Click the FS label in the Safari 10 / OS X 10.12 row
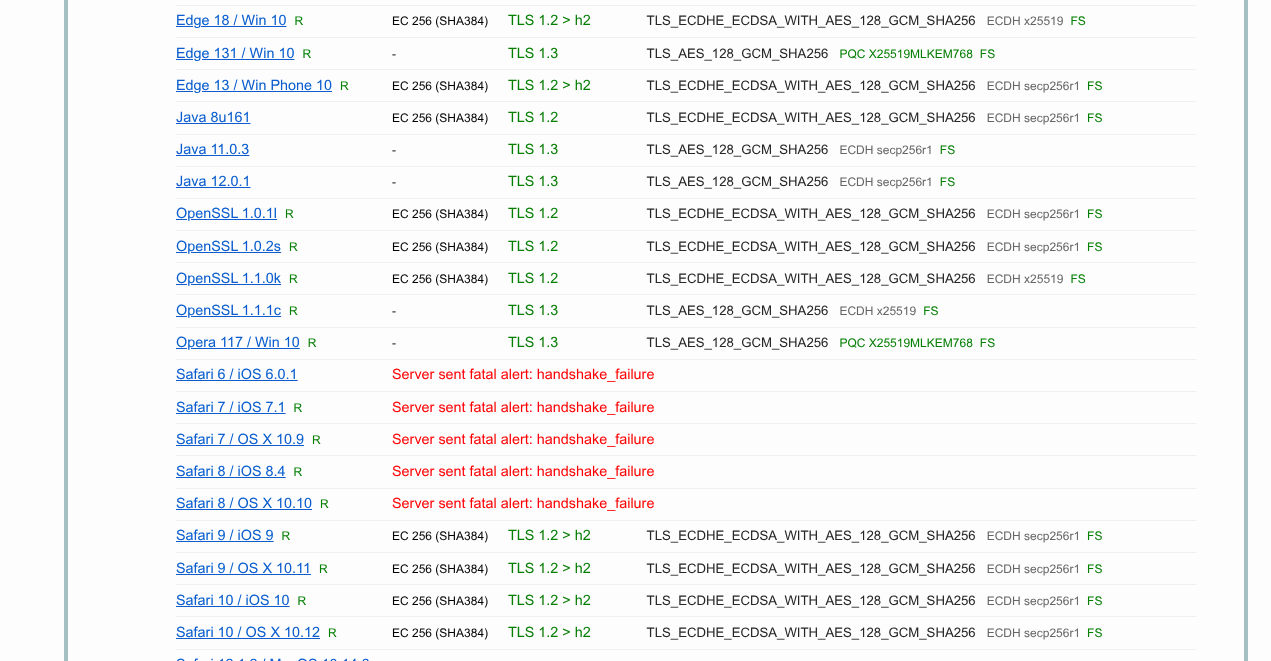 point(1095,633)
